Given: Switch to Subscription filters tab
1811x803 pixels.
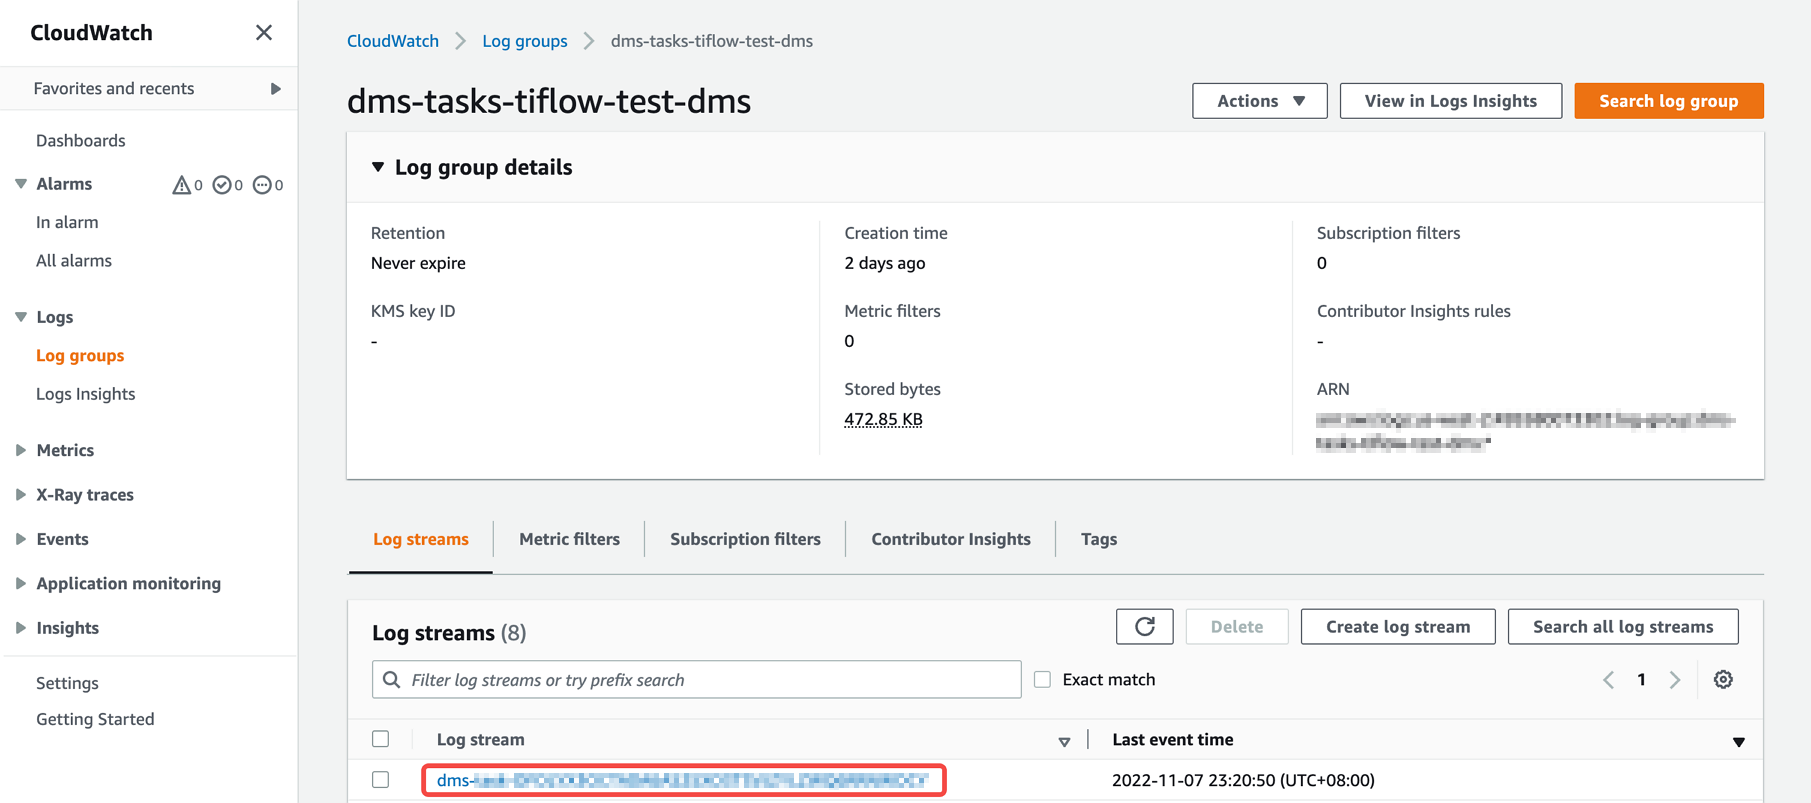Looking at the screenshot, I should [x=745, y=539].
